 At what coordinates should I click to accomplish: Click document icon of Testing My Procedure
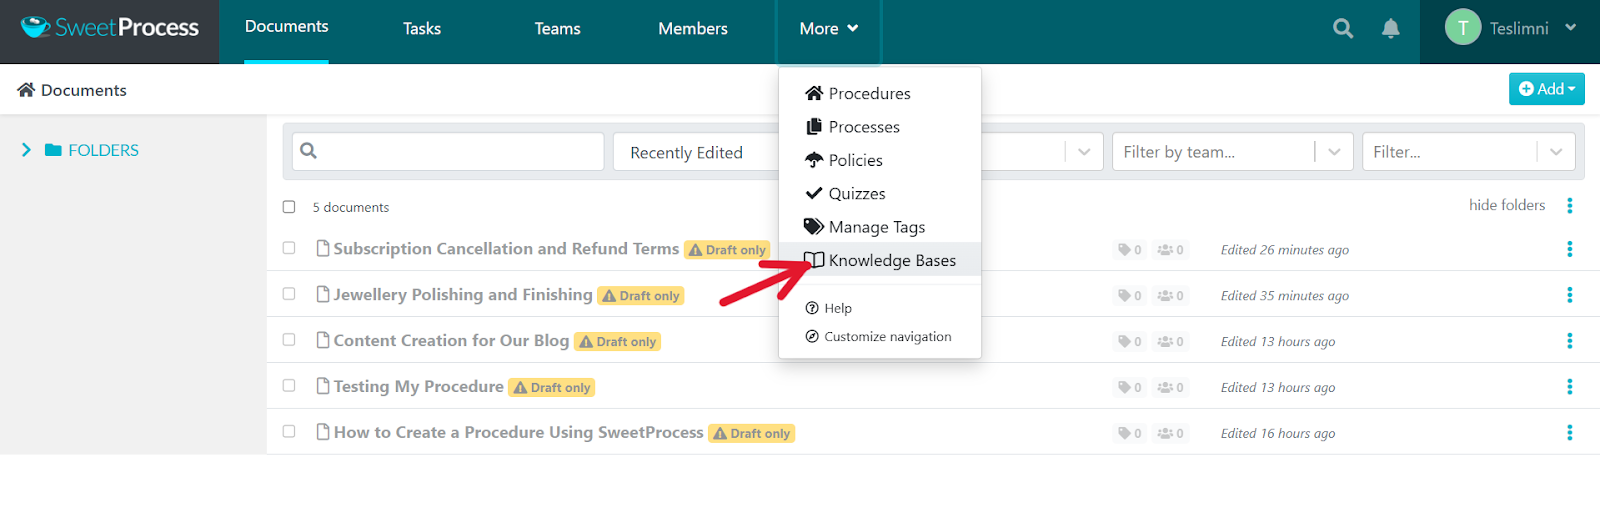tap(323, 386)
